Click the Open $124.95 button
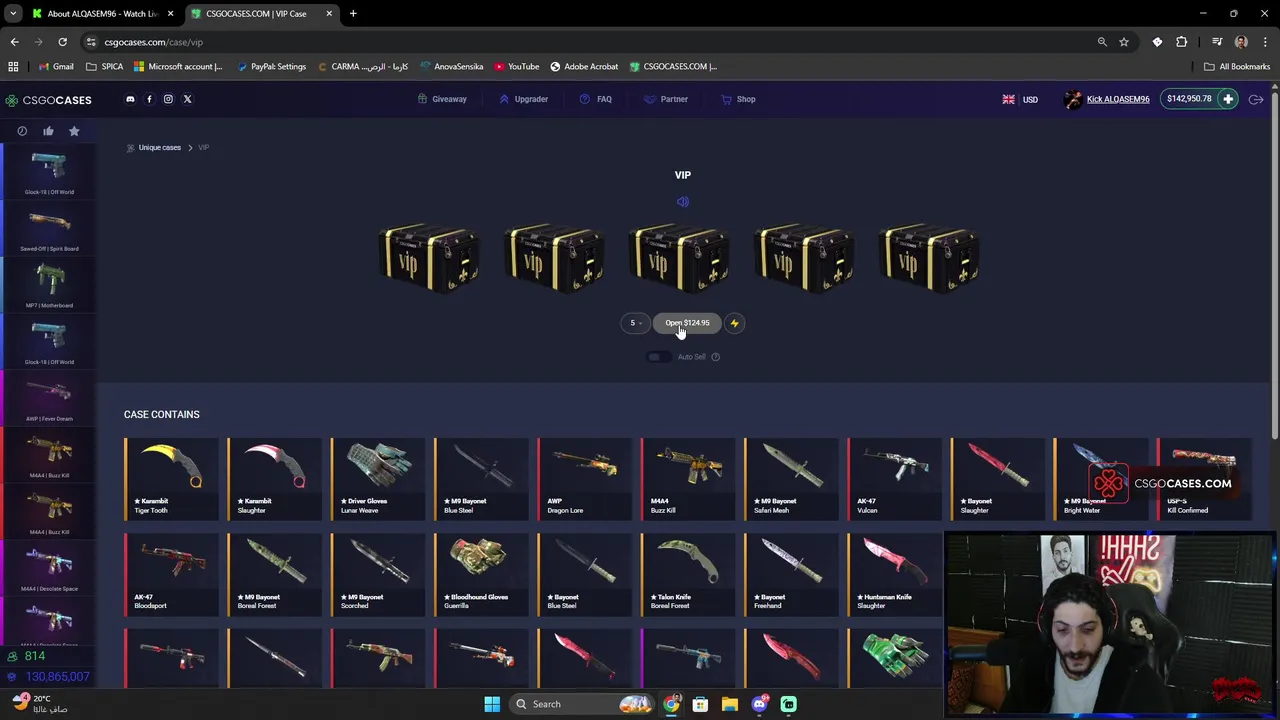The height and width of the screenshot is (720, 1280). pyautogui.click(x=687, y=323)
